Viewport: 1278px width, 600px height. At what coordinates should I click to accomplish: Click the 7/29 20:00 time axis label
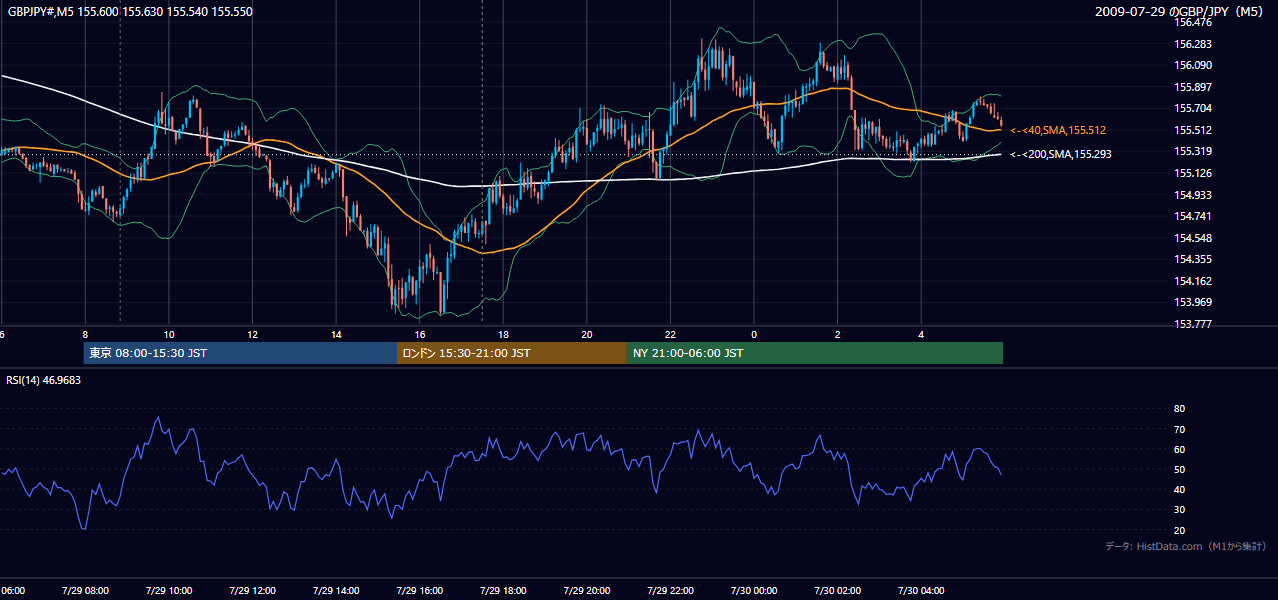tap(586, 591)
